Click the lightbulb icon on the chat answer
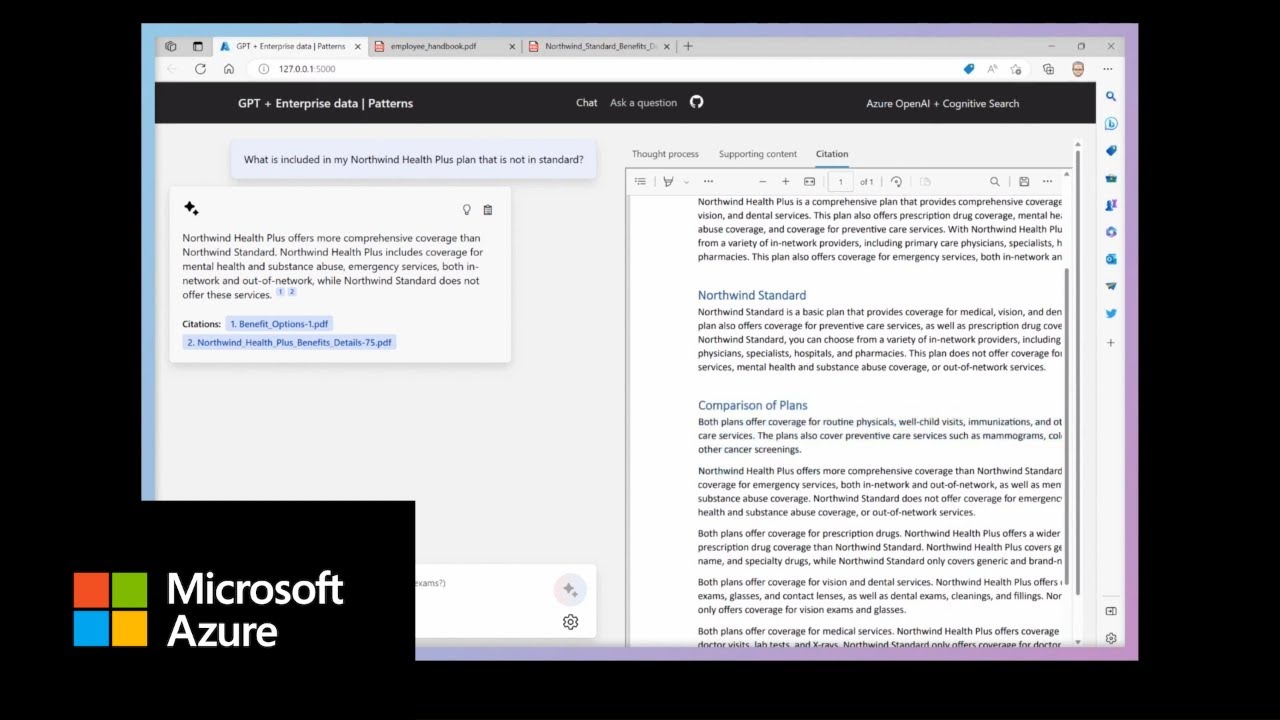 (x=466, y=210)
